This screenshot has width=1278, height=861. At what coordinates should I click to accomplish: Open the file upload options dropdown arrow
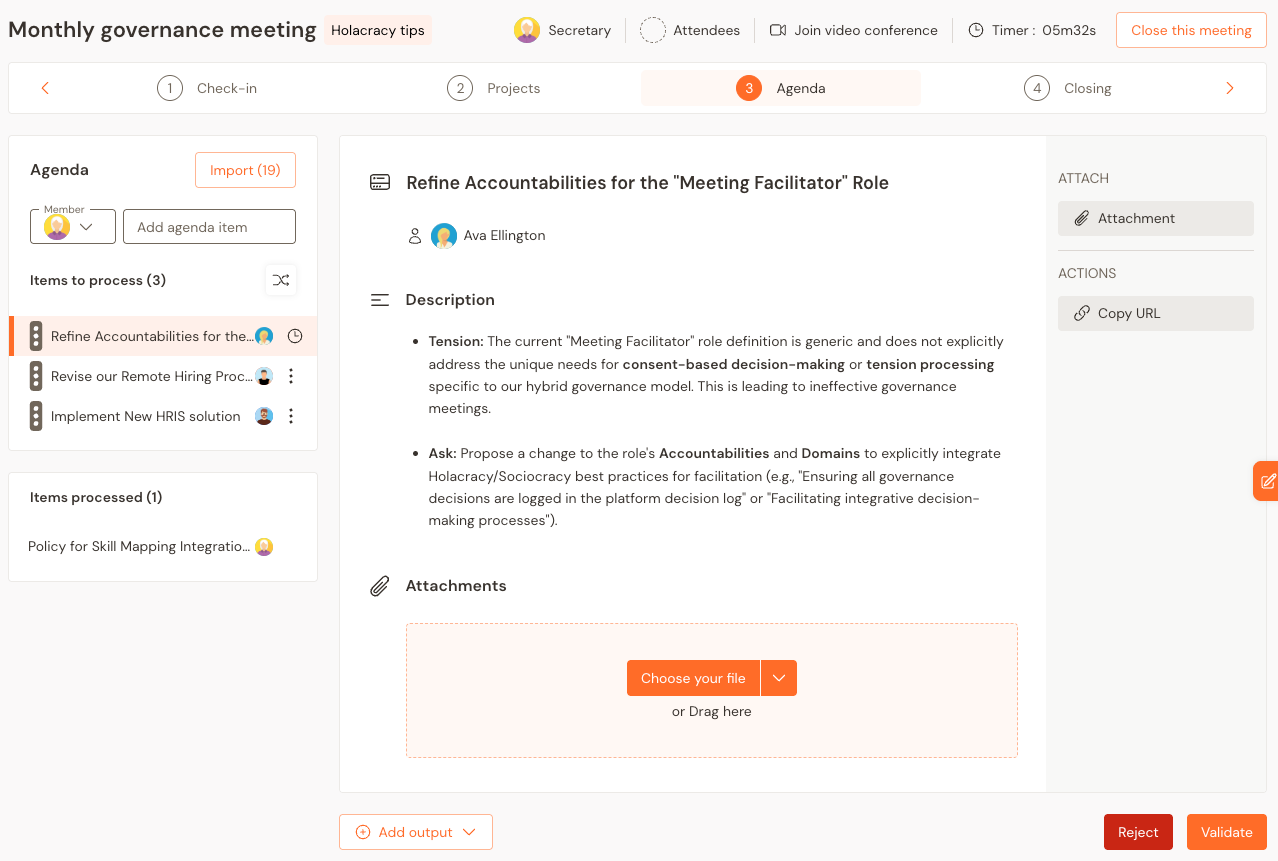click(779, 678)
